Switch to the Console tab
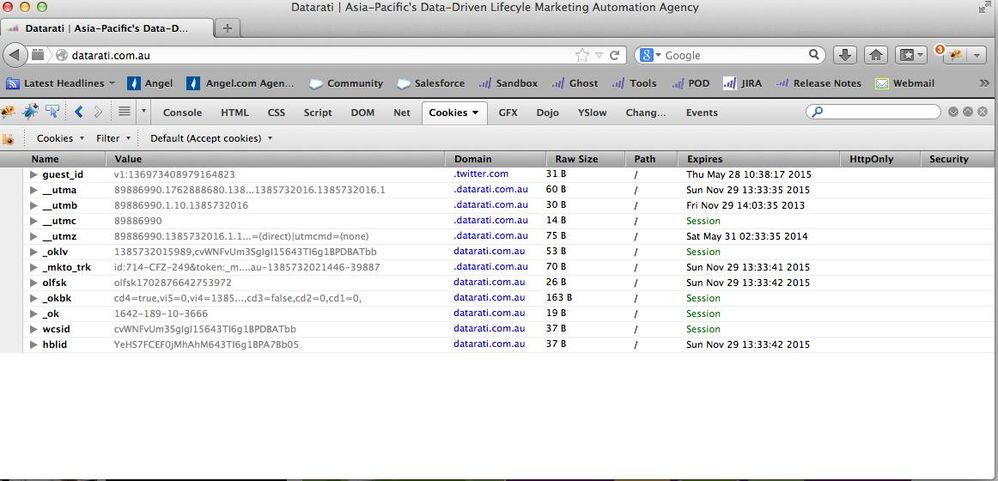This screenshot has height=481, width=998. point(182,113)
